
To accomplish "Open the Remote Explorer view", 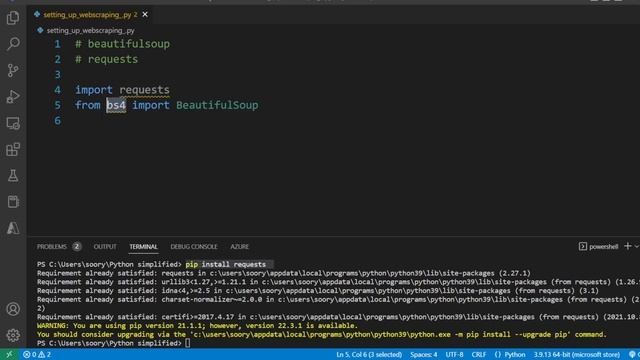I will (13, 123).
